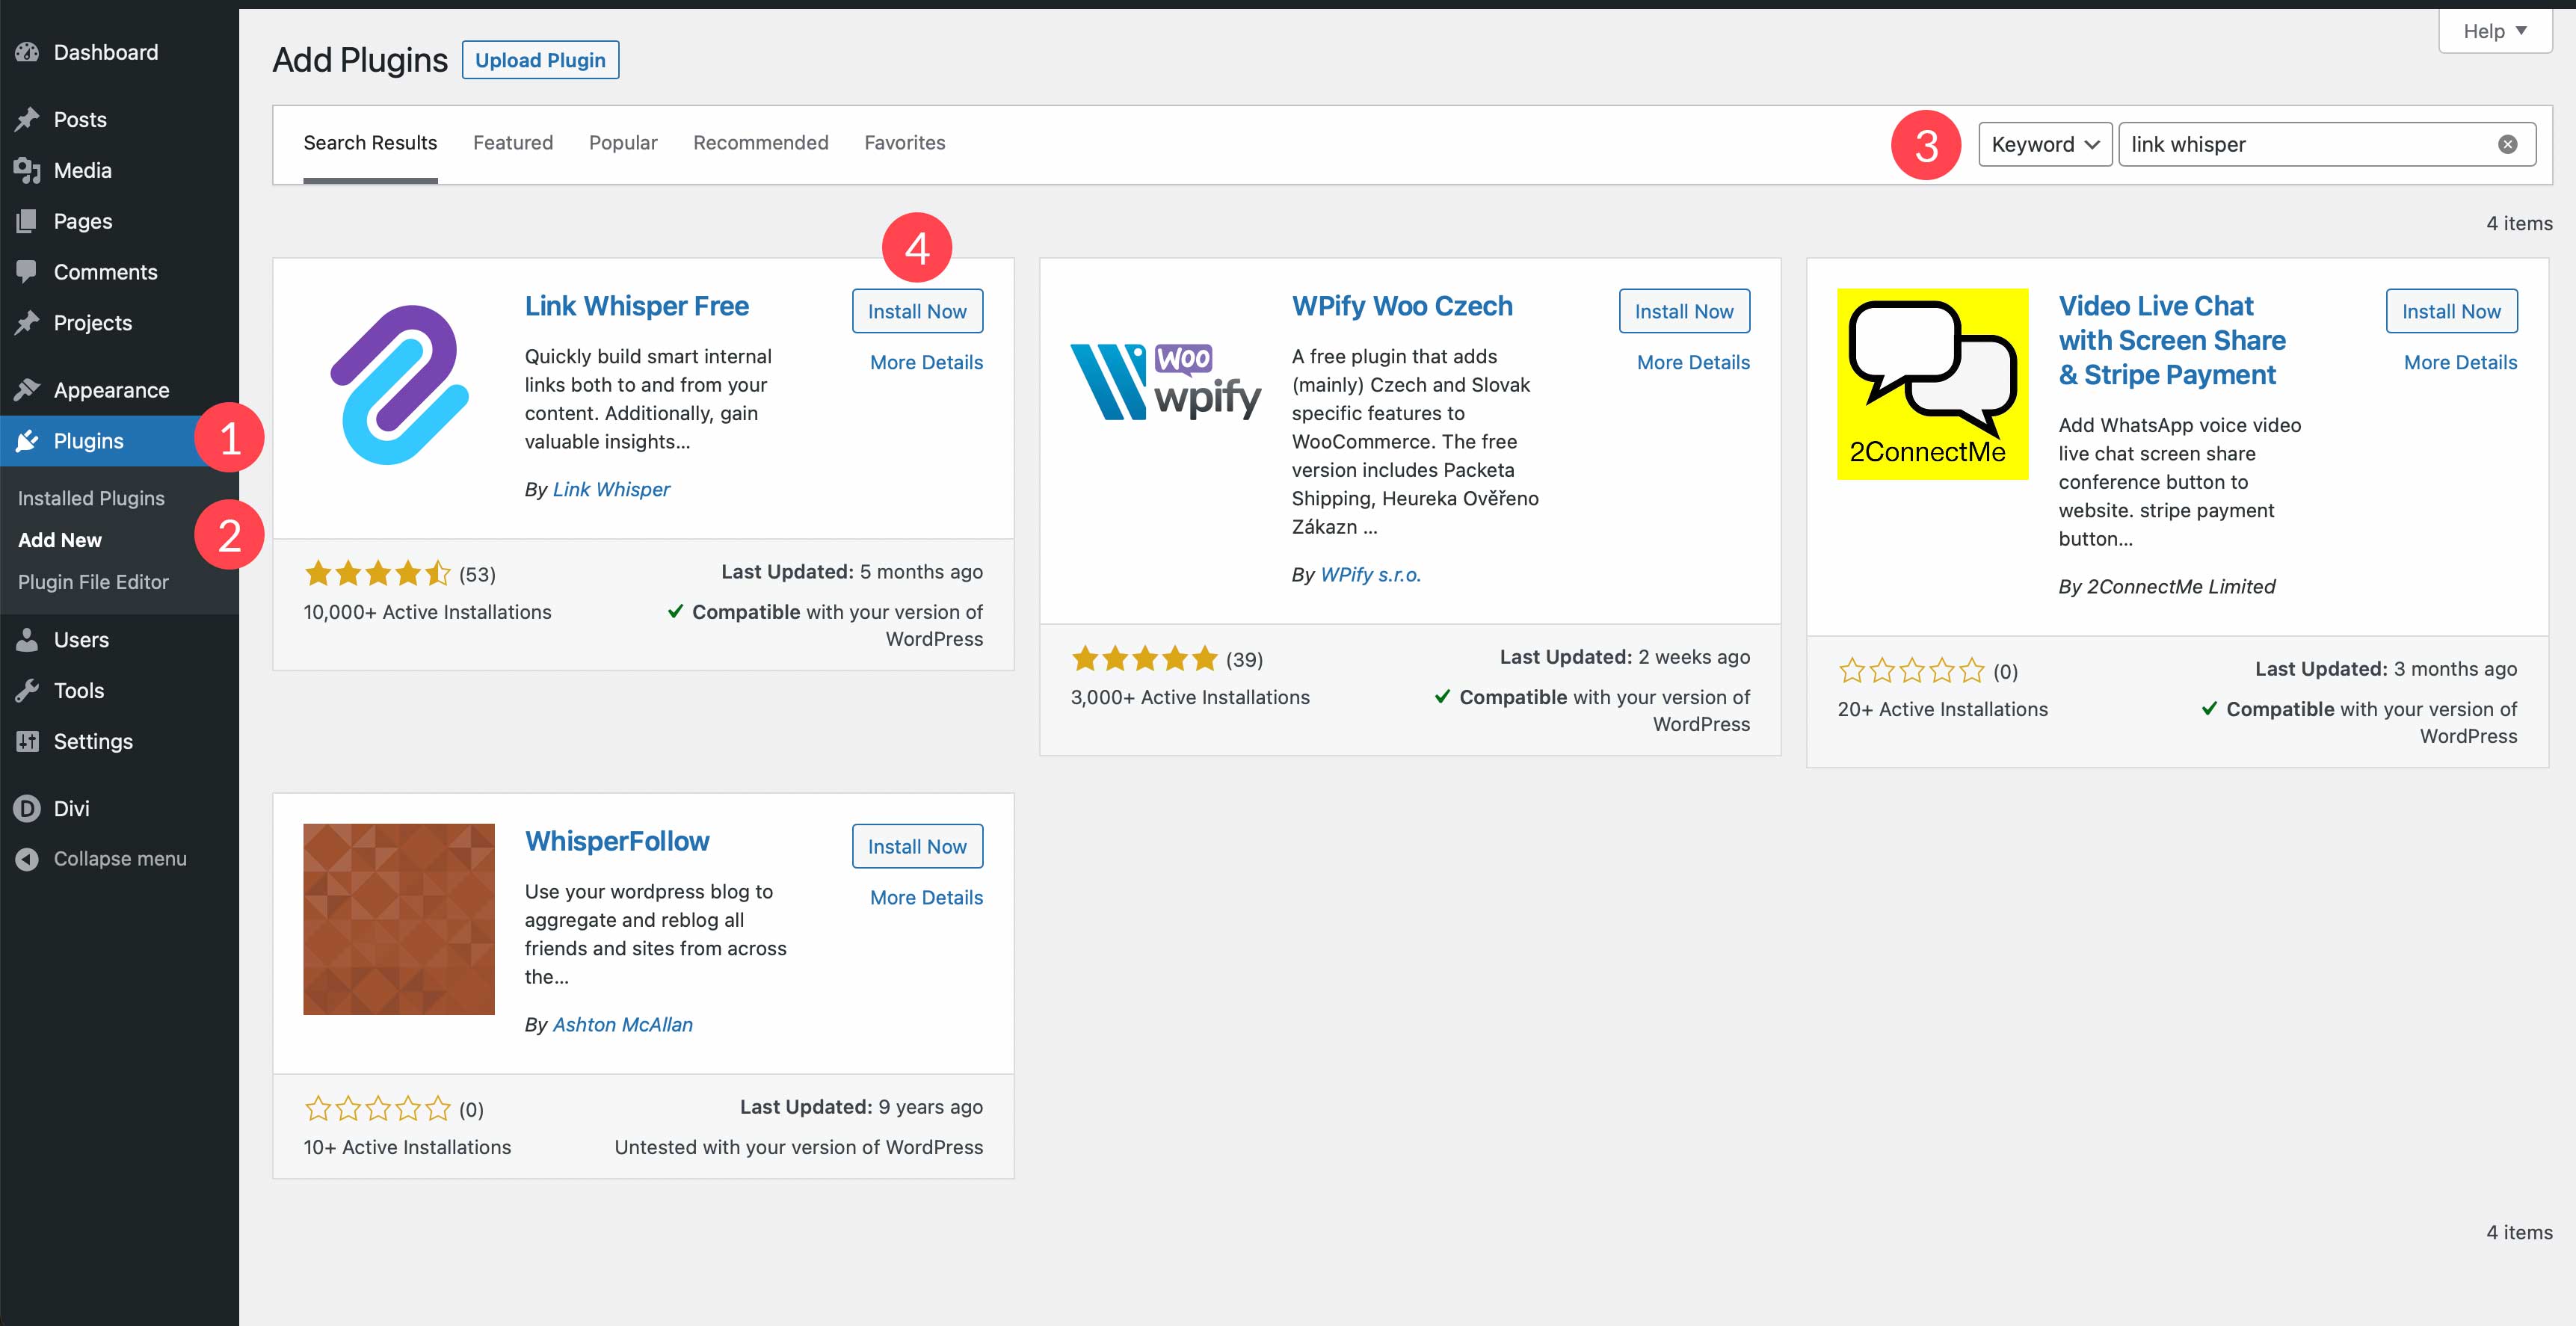The height and width of the screenshot is (1326, 2576).
Task: Click the Favorites tab filter
Action: [905, 142]
